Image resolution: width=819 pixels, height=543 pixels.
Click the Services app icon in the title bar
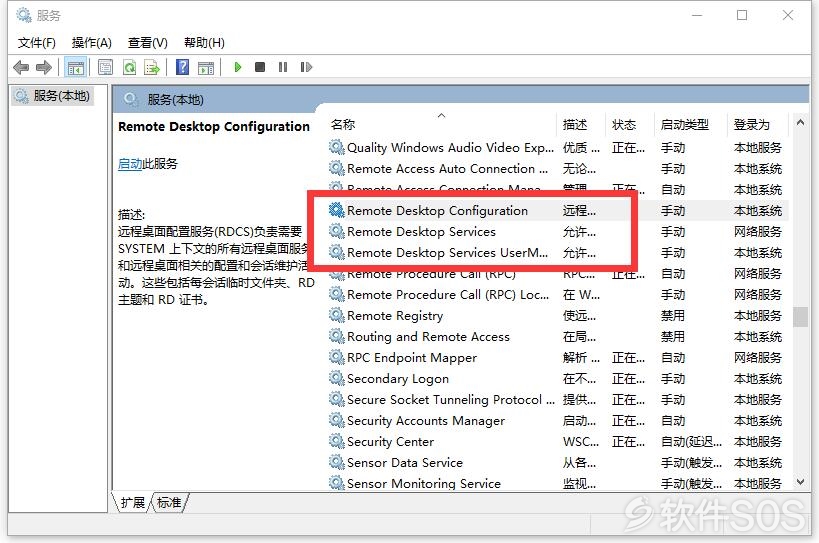24,15
